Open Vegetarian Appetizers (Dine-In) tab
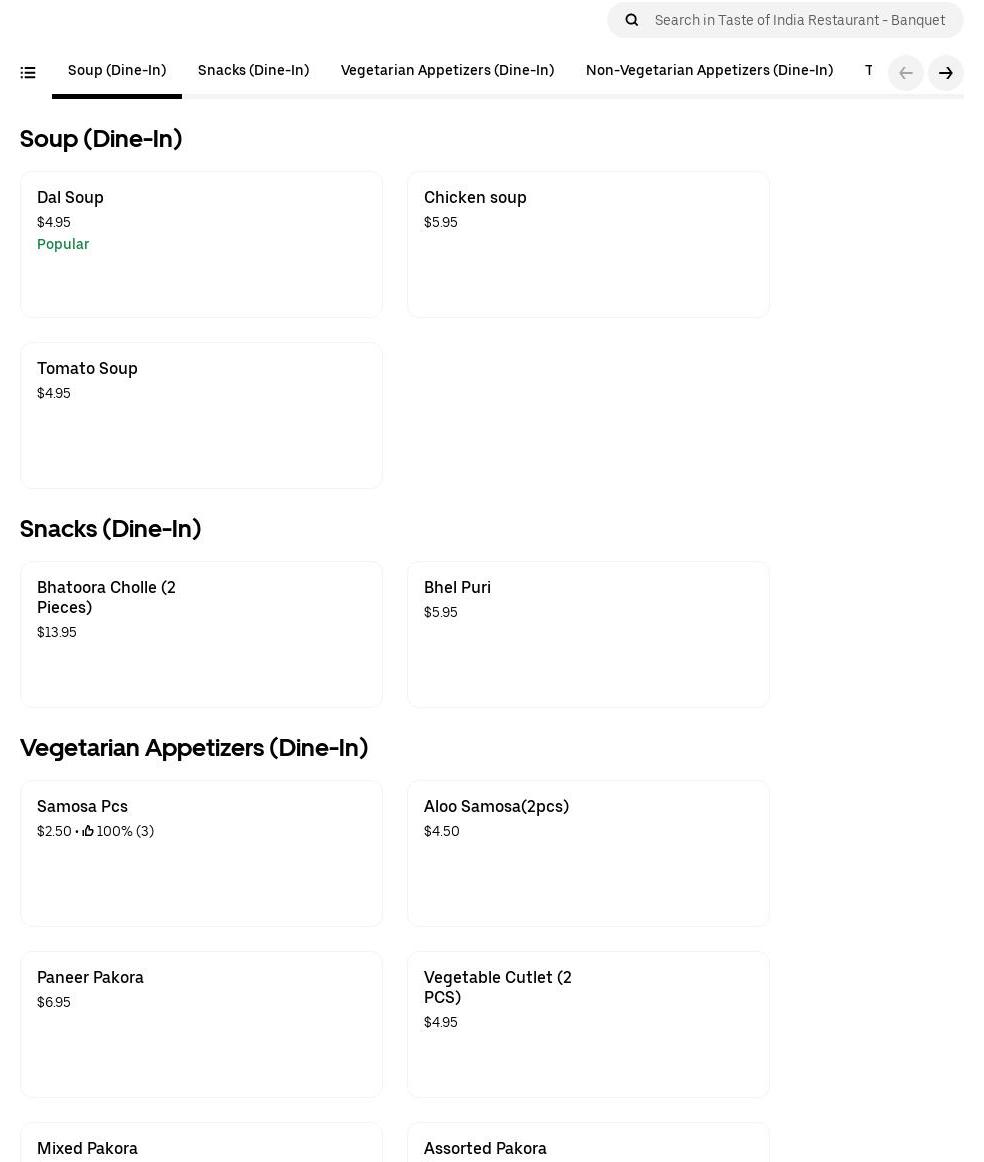 coord(447,71)
